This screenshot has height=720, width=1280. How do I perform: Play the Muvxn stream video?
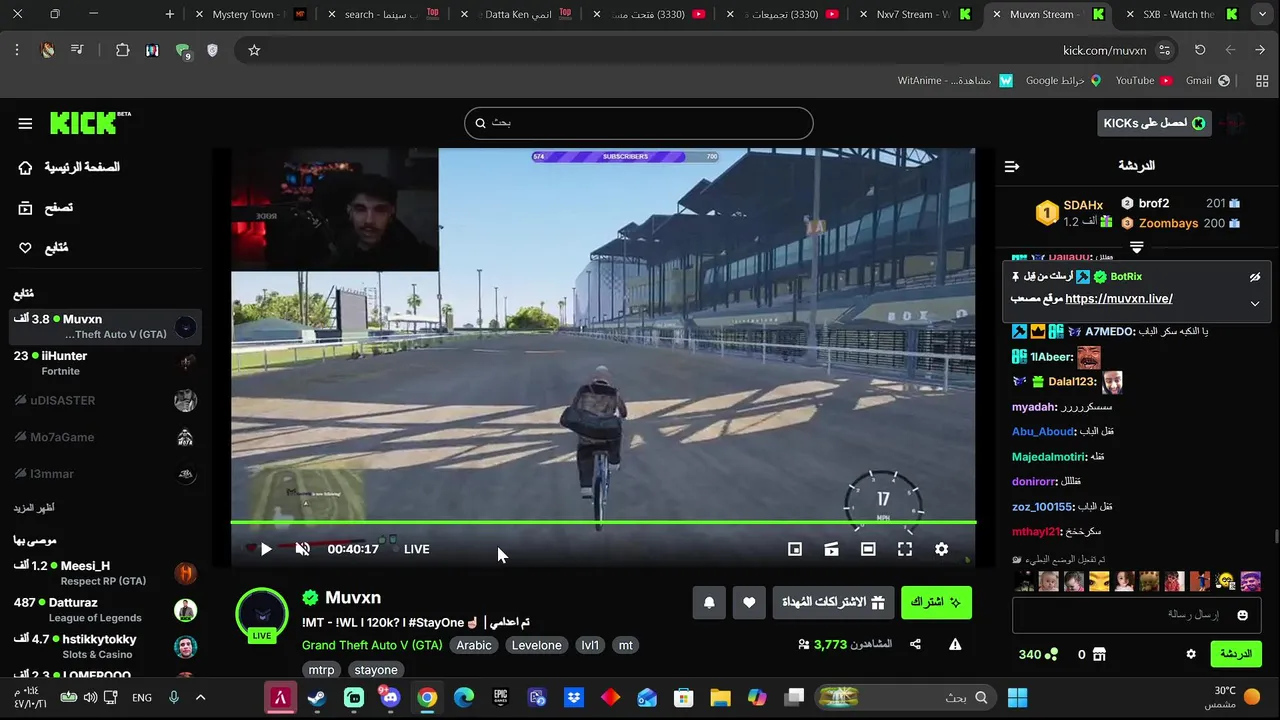[x=266, y=549]
